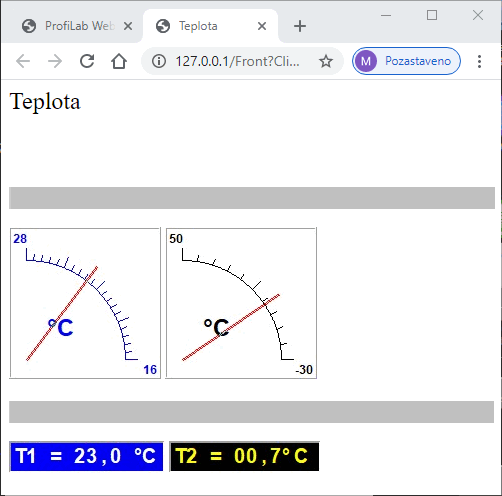Bookmark this page with the star
Screen dimensions: 502x496
(x=326, y=61)
